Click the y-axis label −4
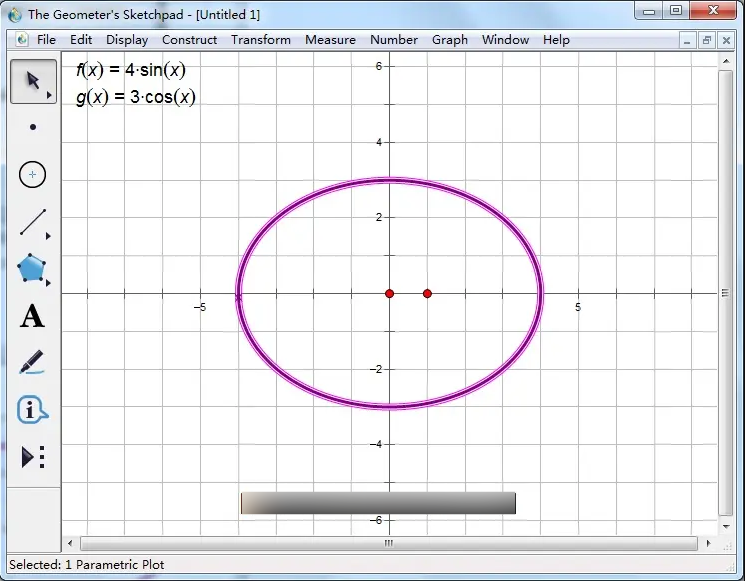The image size is (745, 581). point(376,444)
